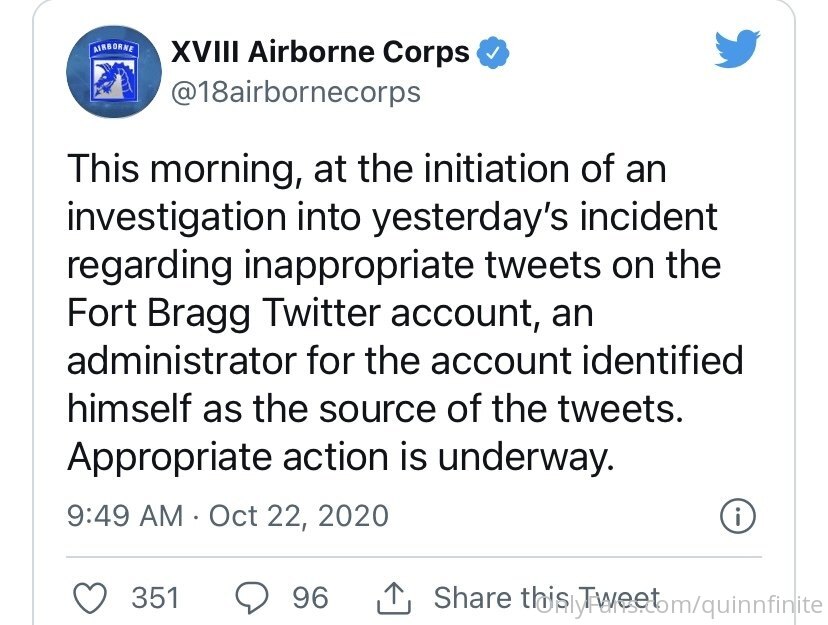
Task: Click the reply speech bubble icon
Action: [251, 598]
